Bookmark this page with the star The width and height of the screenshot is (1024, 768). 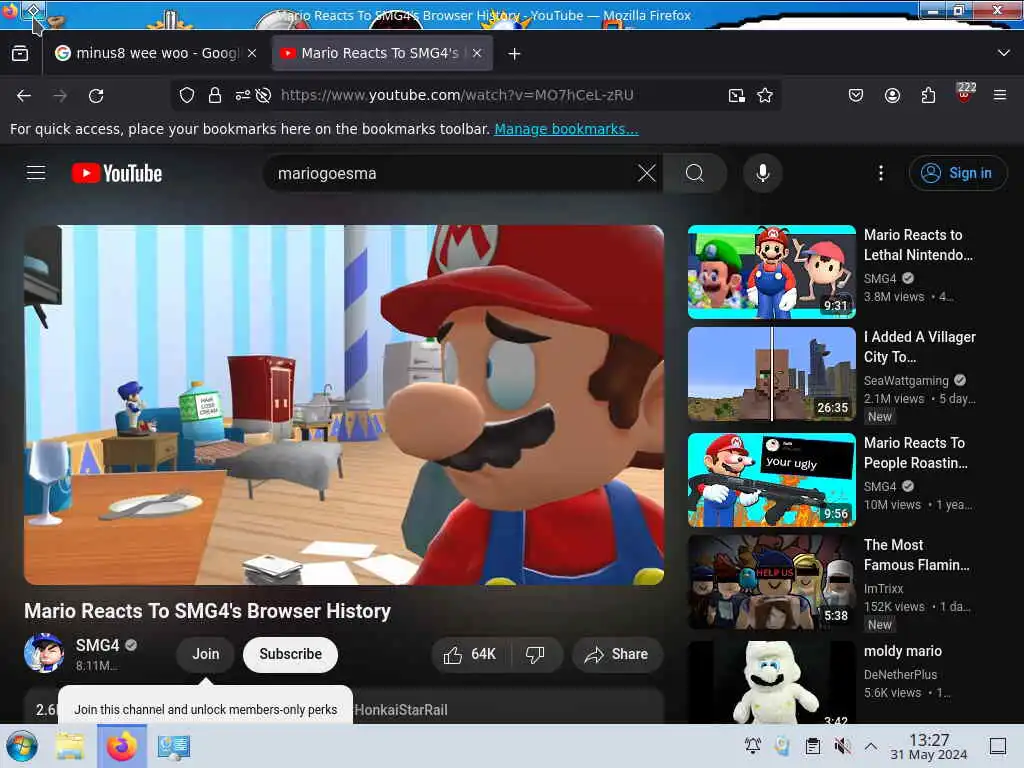click(x=765, y=95)
